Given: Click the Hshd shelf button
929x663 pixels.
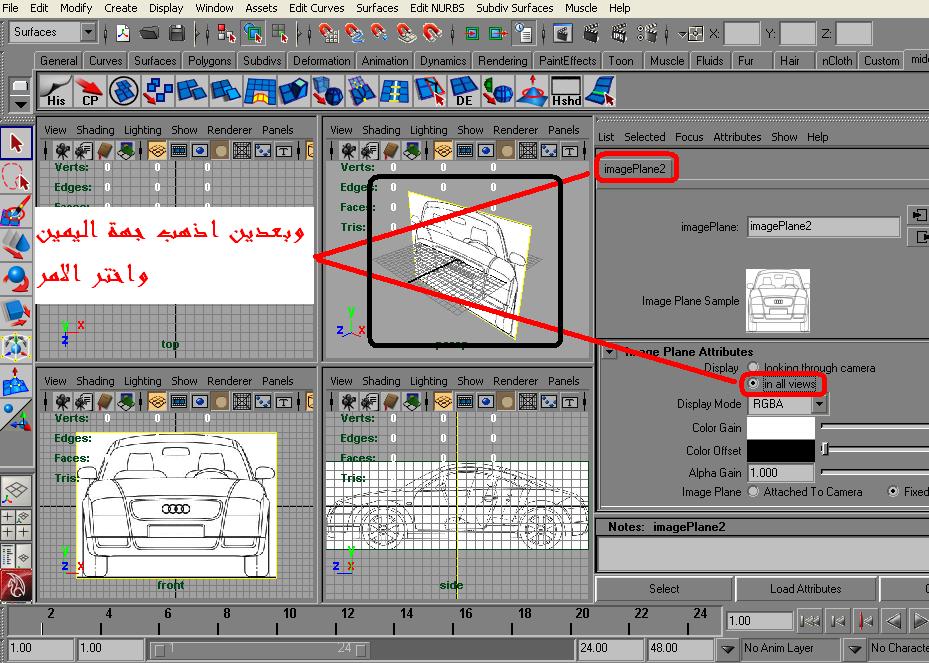Looking at the screenshot, I should tap(566, 91).
